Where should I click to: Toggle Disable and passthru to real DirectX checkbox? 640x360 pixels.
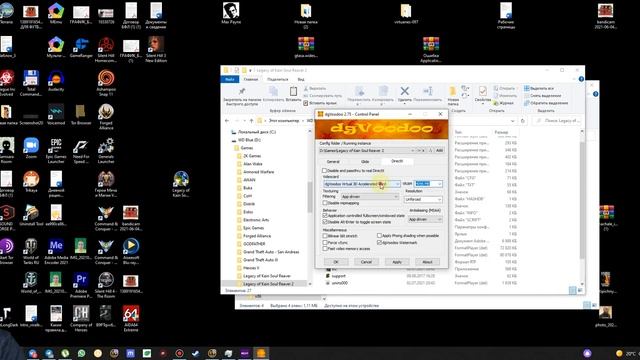[325, 171]
